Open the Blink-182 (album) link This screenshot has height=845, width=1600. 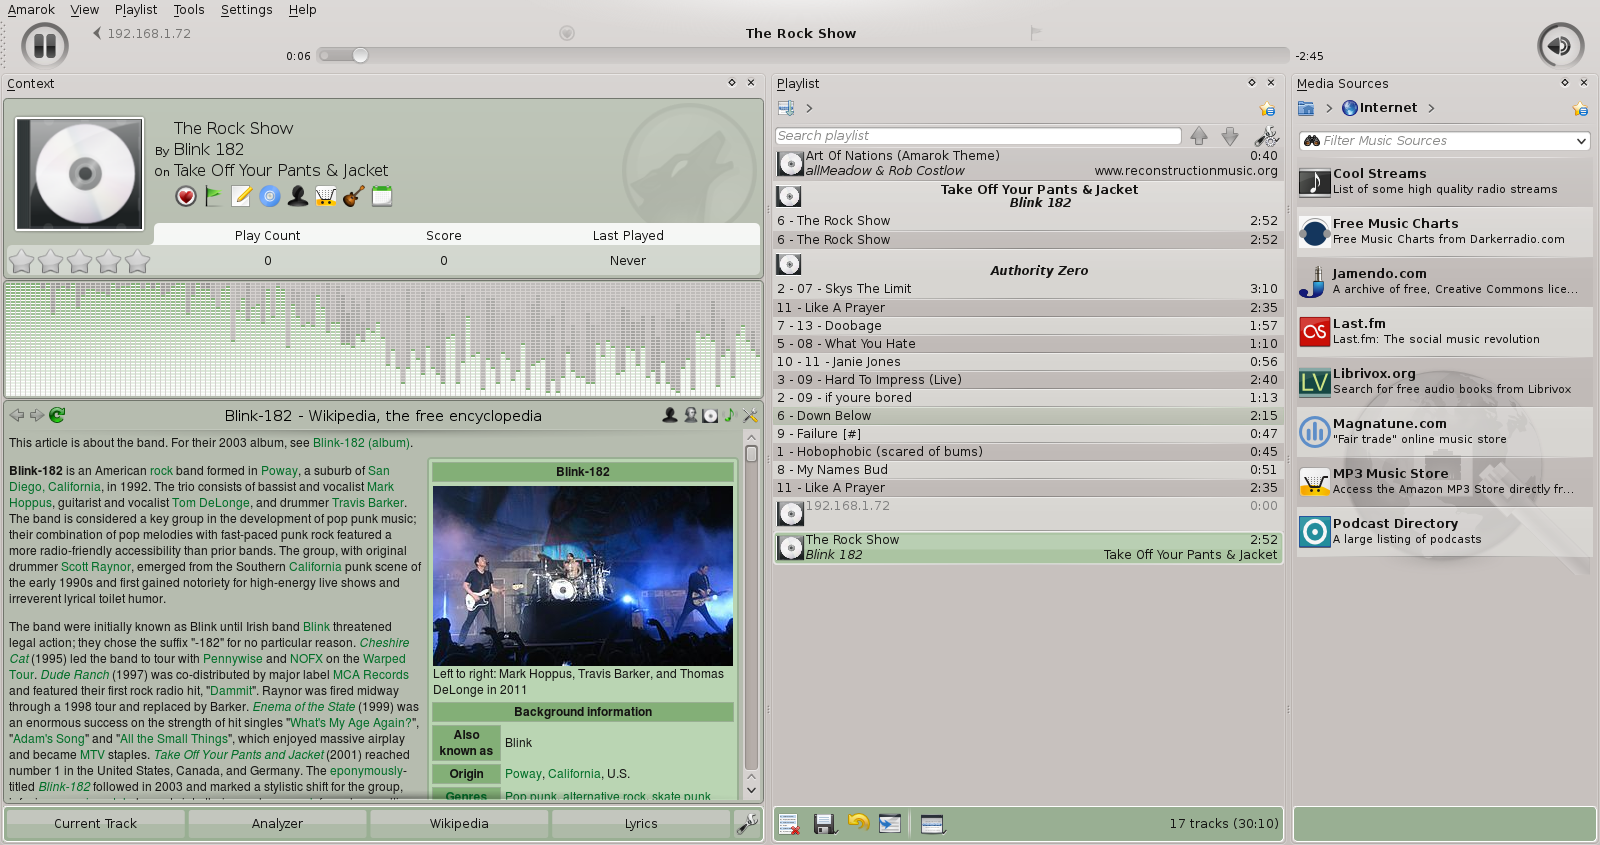click(361, 443)
